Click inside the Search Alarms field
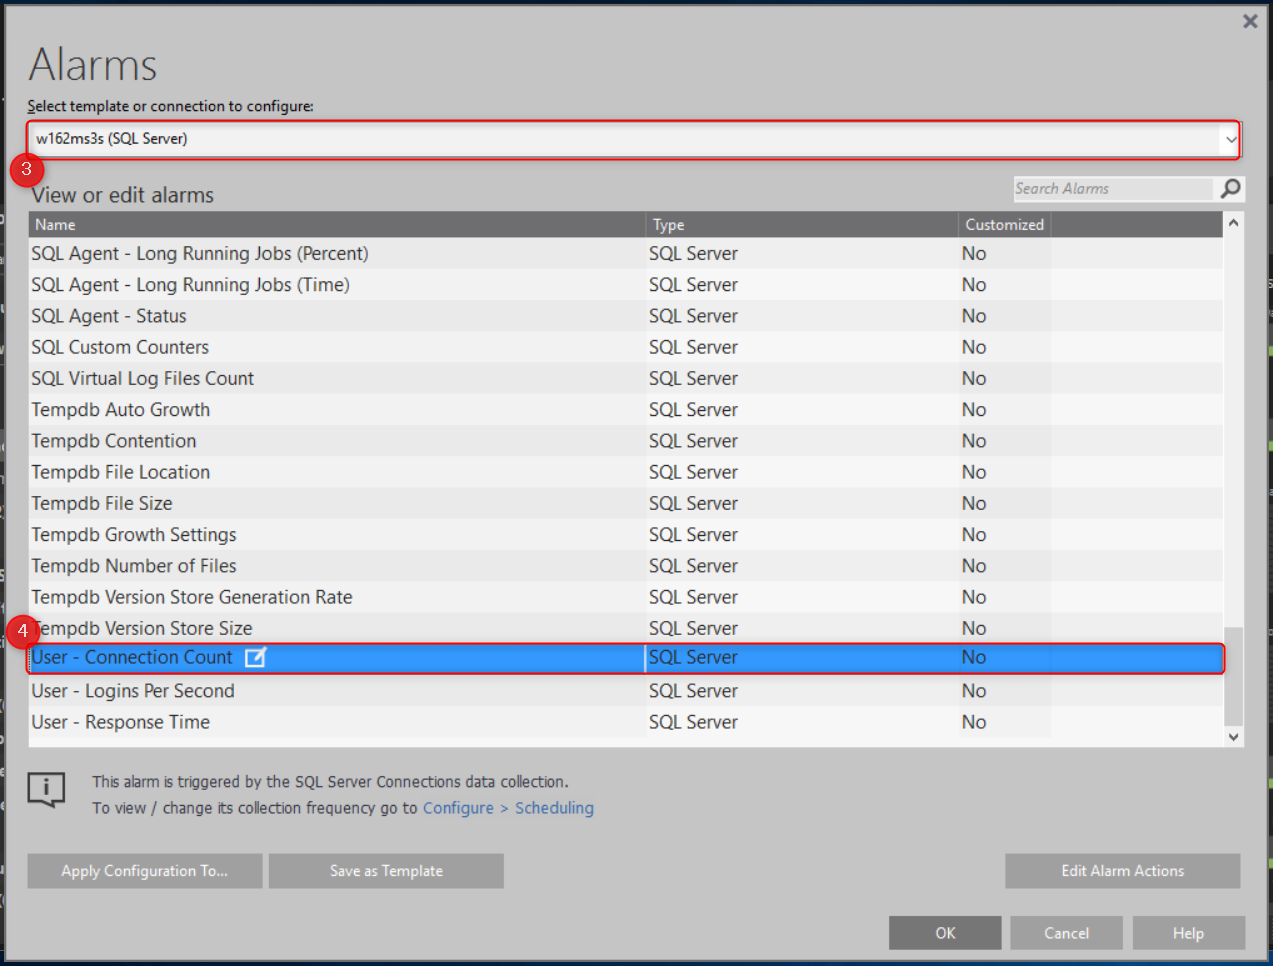1273x966 pixels. 1110,188
